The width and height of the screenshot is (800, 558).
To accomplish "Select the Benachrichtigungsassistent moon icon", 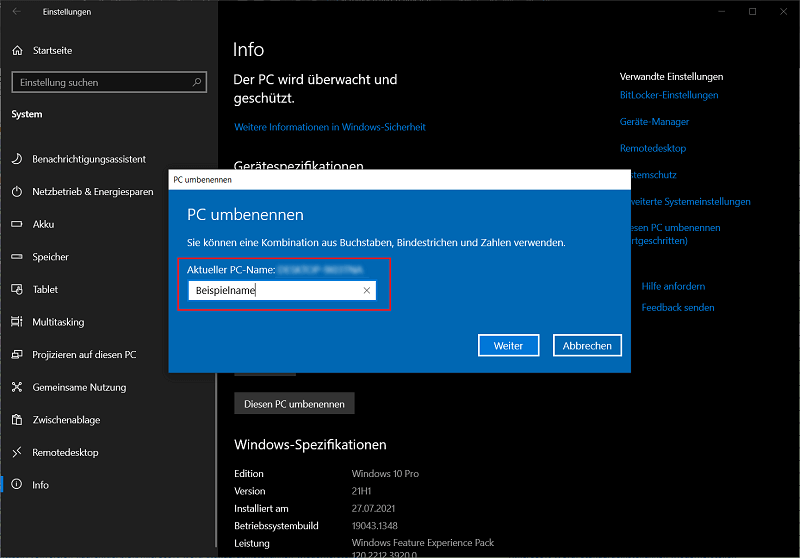I will click(x=17, y=159).
